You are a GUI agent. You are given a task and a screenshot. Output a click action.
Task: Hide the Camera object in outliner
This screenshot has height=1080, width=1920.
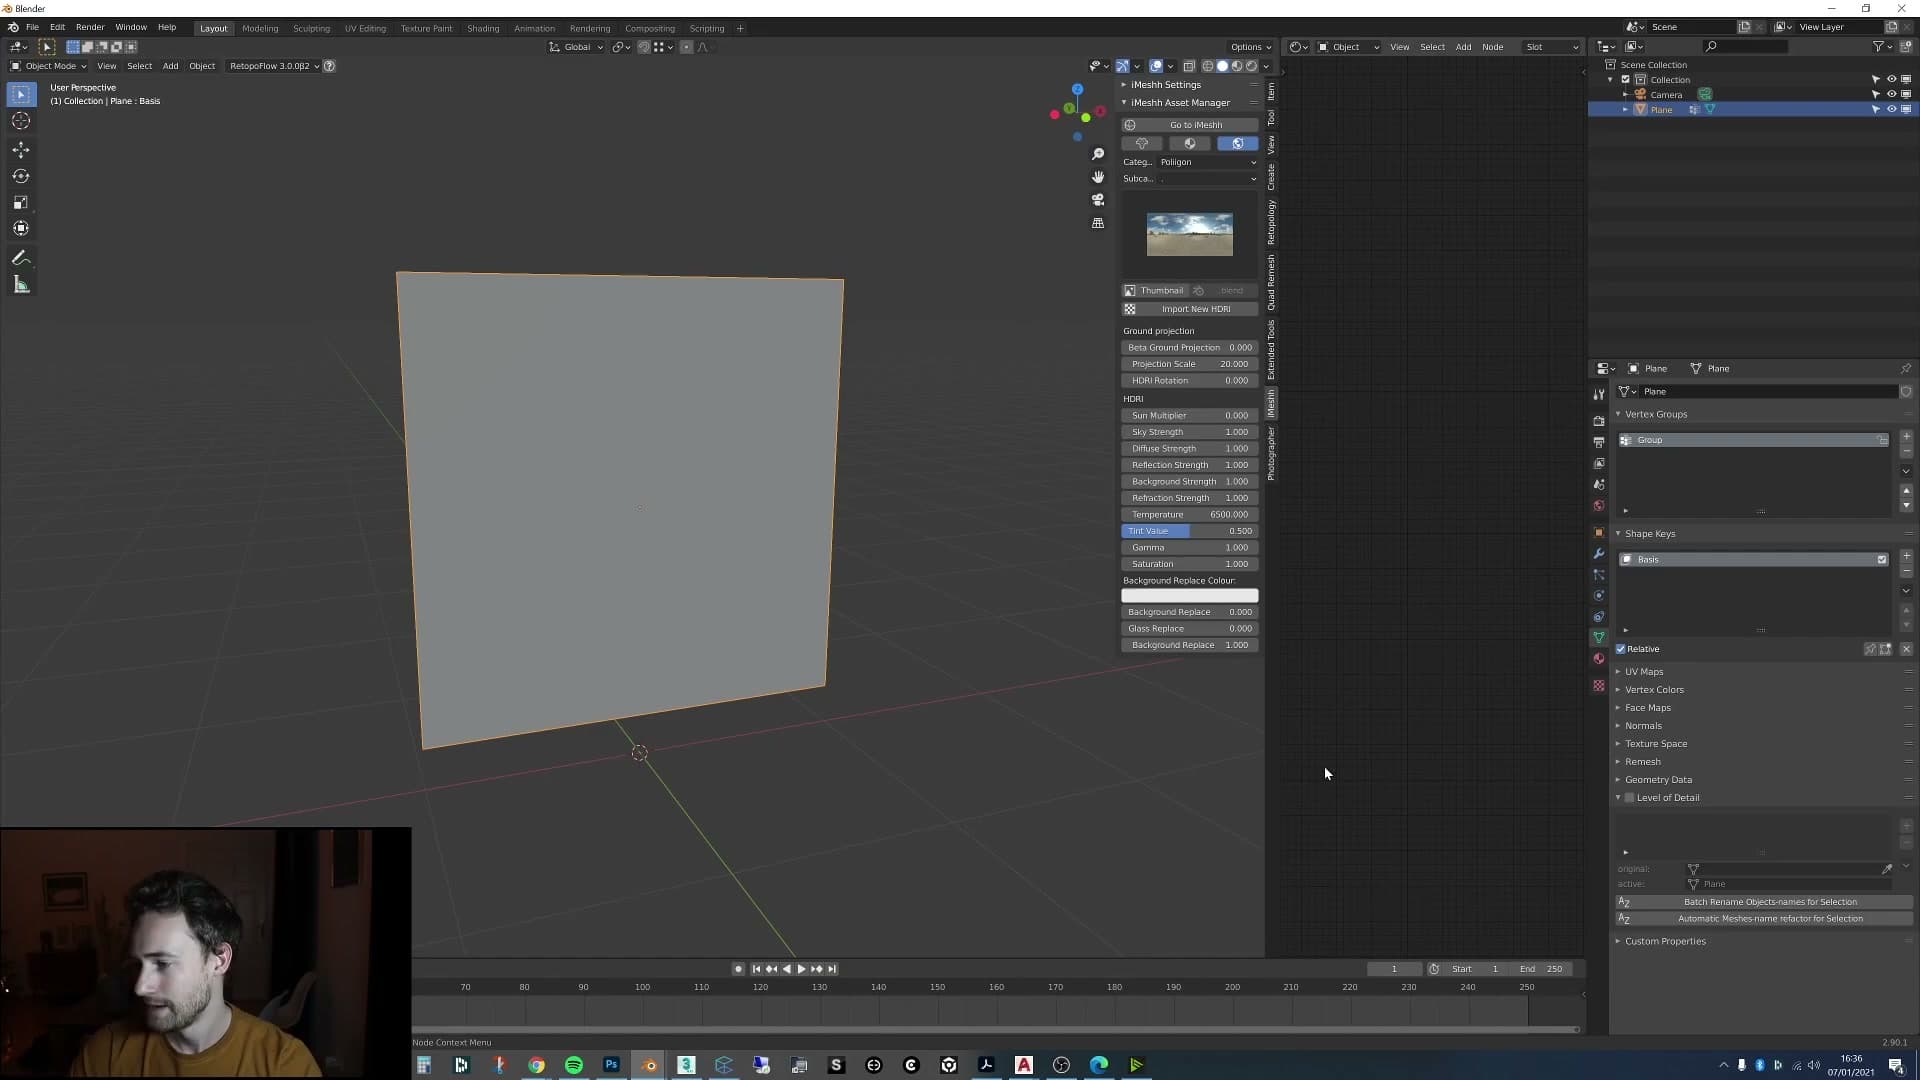tap(1891, 95)
